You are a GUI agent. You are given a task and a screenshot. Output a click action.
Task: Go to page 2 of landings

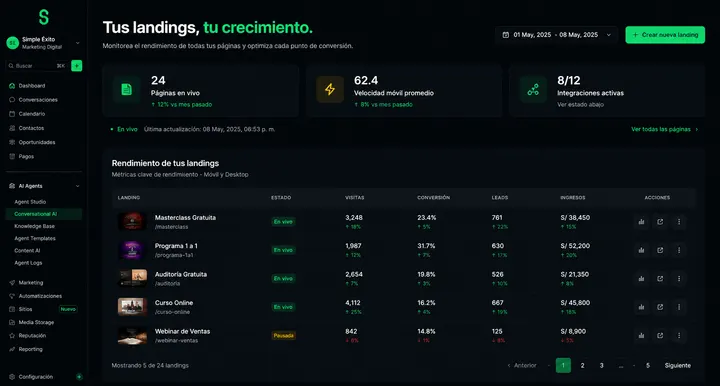(582, 365)
